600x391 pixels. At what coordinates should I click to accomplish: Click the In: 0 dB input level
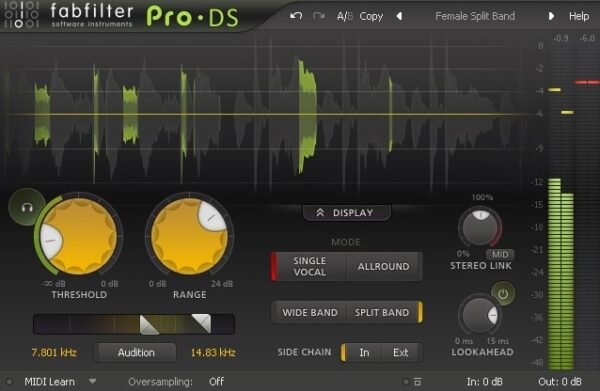tap(484, 381)
